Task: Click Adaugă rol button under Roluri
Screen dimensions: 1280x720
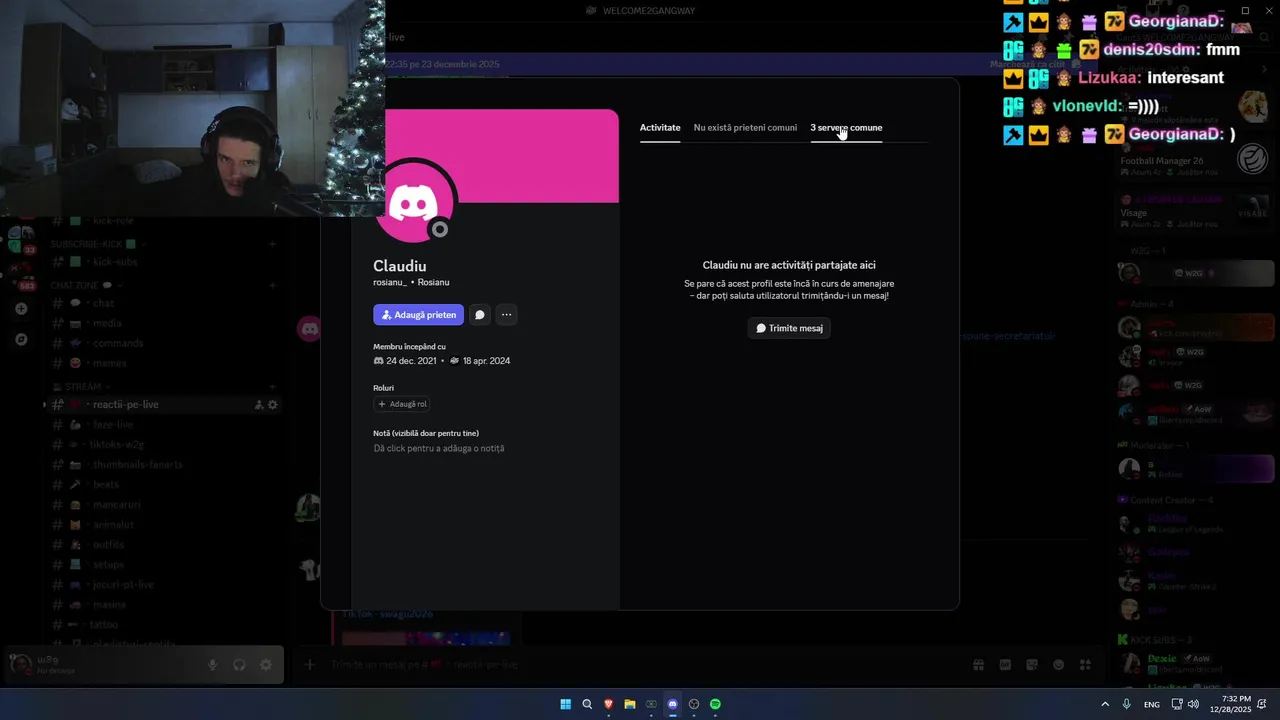Action: click(x=402, y=404)
